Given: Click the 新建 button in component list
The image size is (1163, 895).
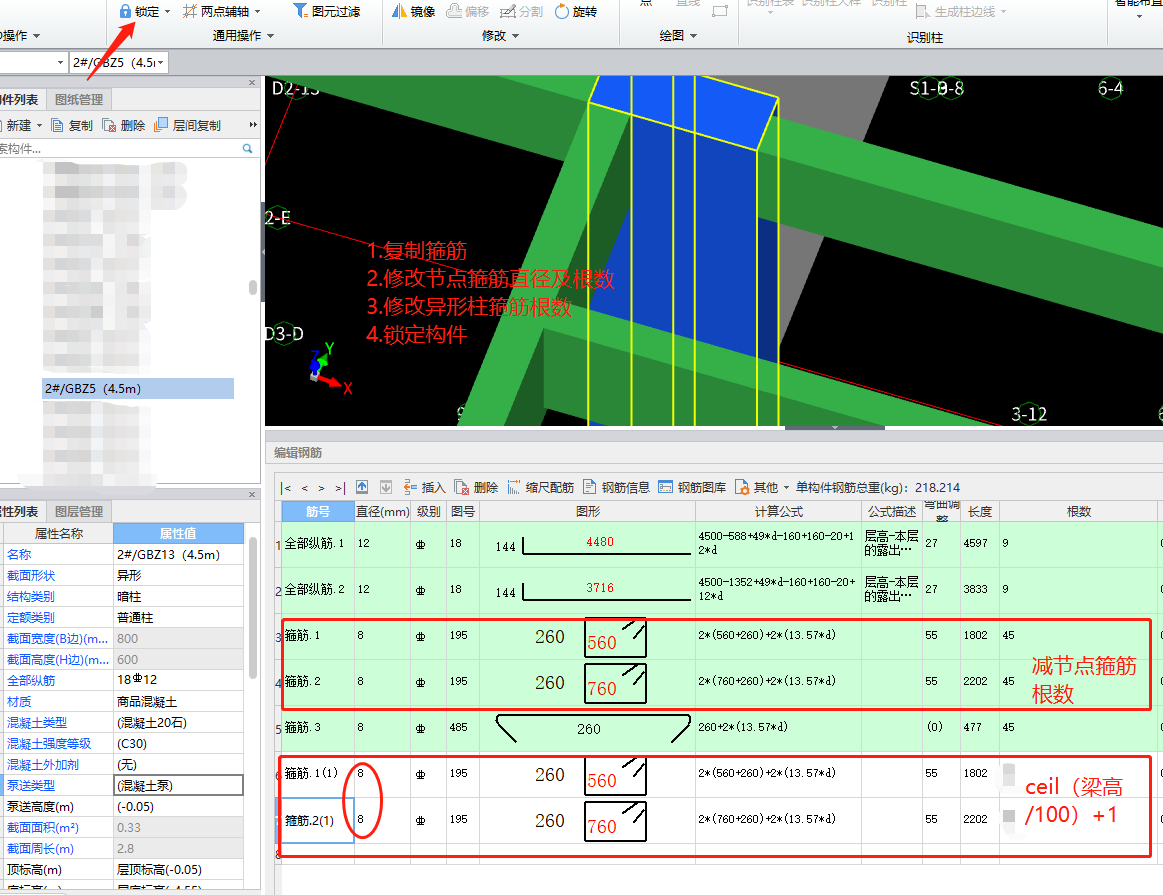Looking at the screenshot, I should [19, 125].
